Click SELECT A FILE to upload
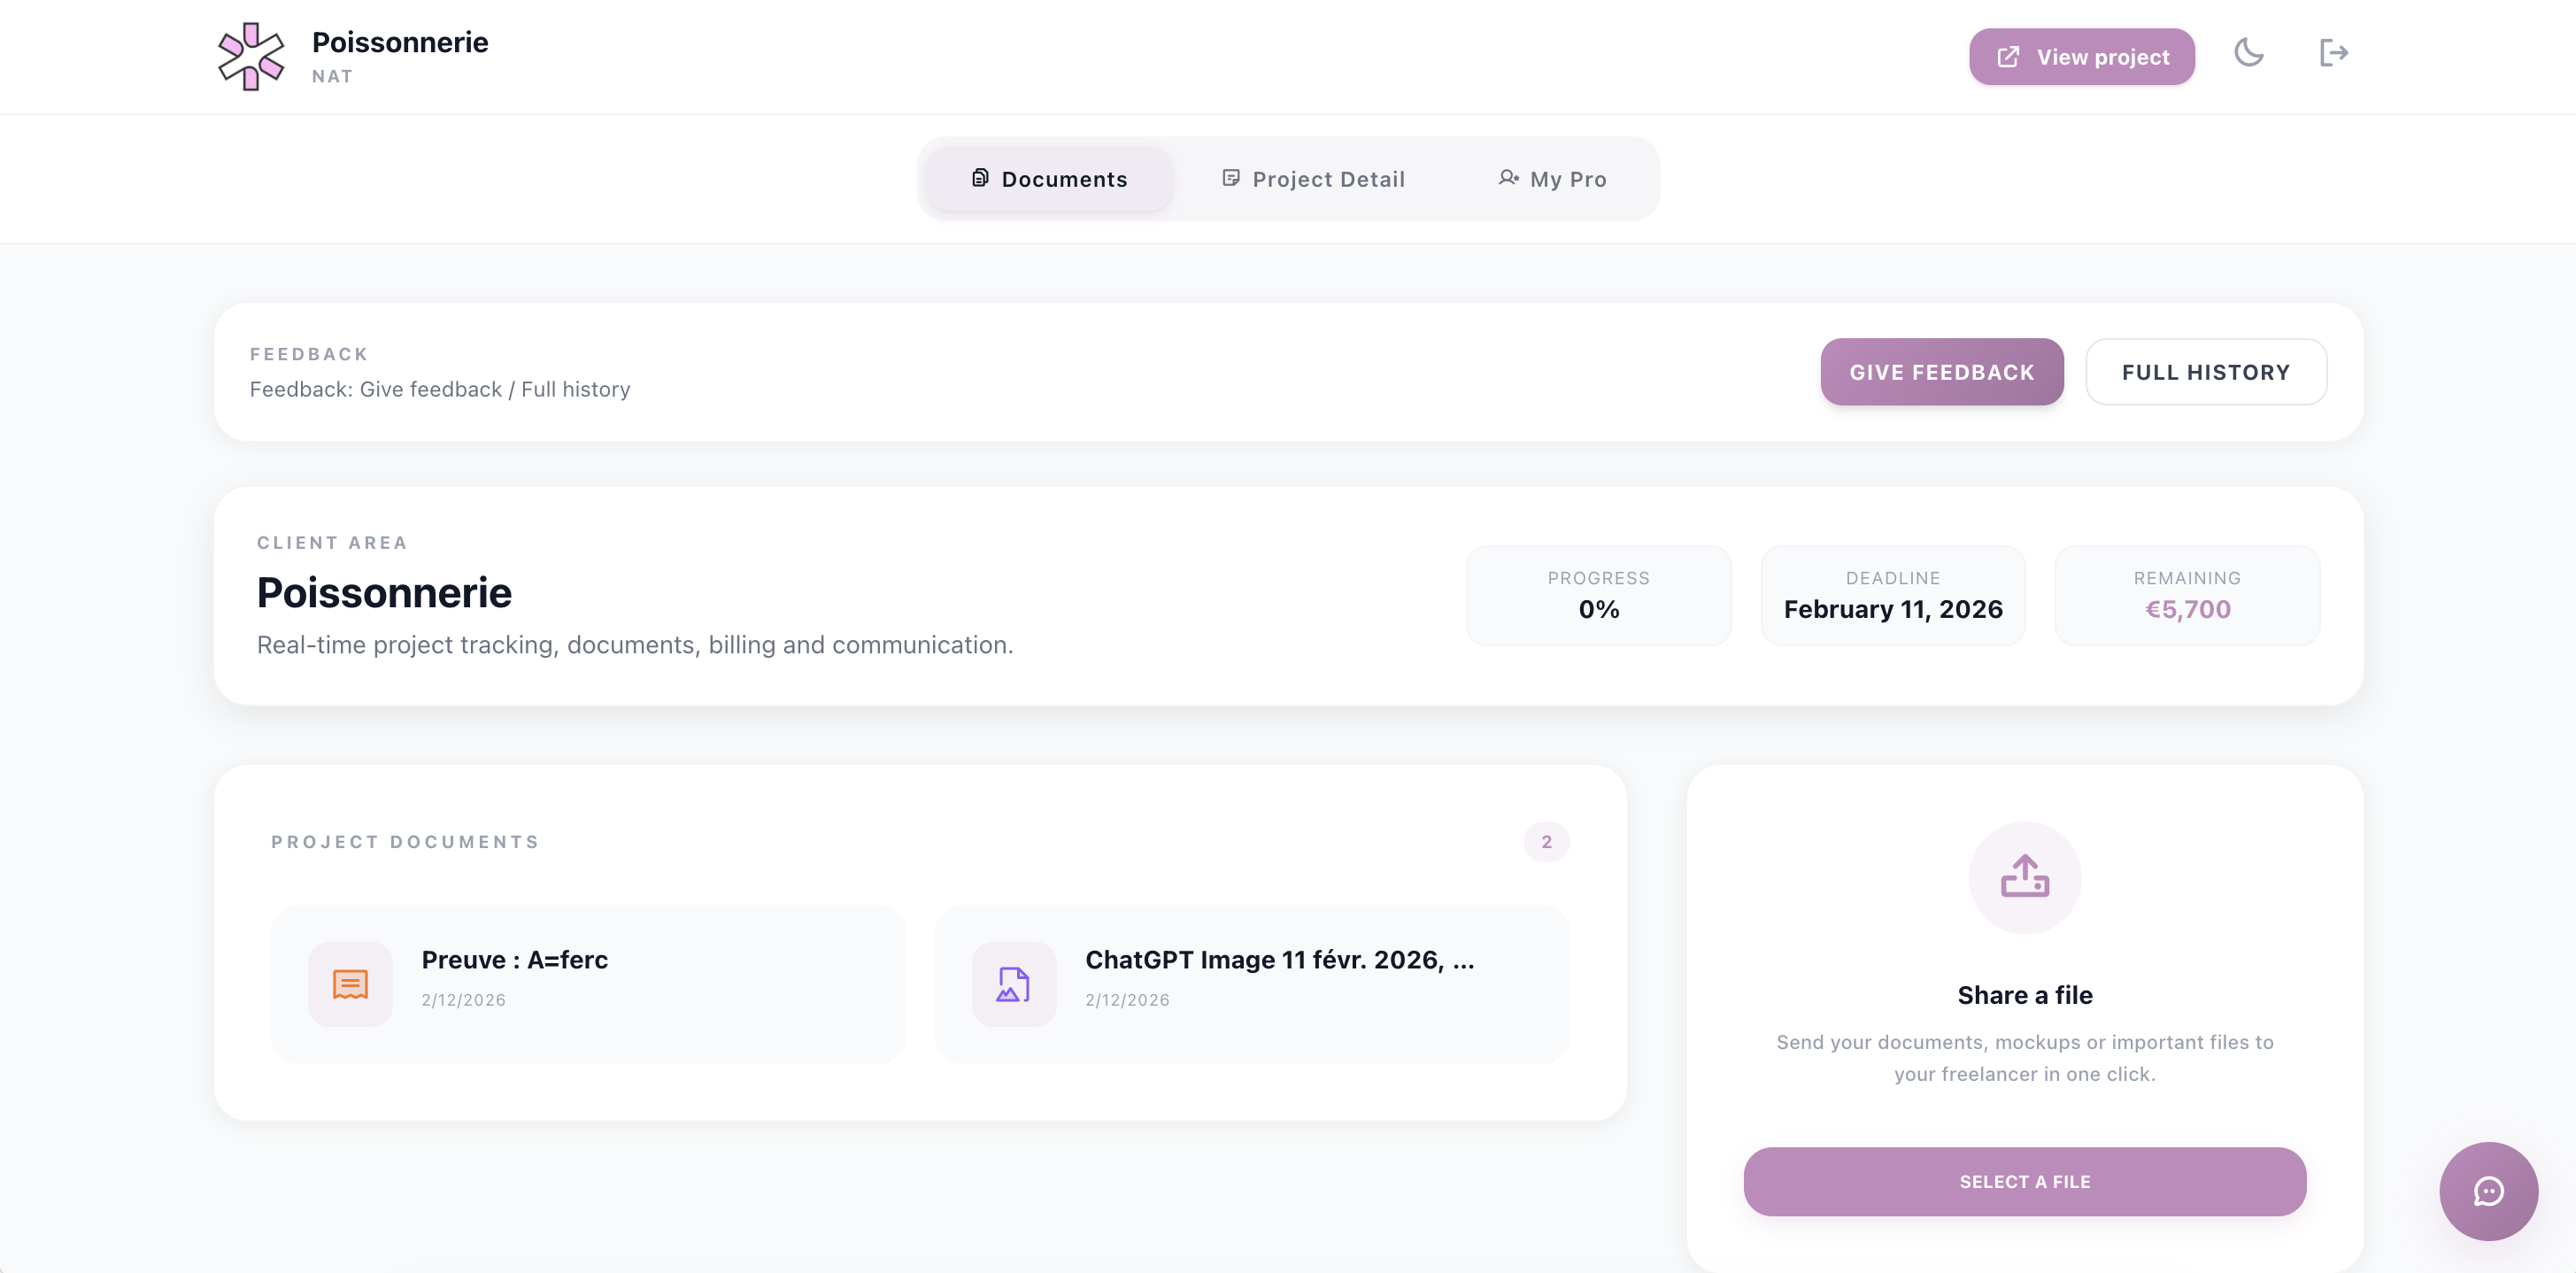The image size is (2576, 1273). tap(2024, 1181)
